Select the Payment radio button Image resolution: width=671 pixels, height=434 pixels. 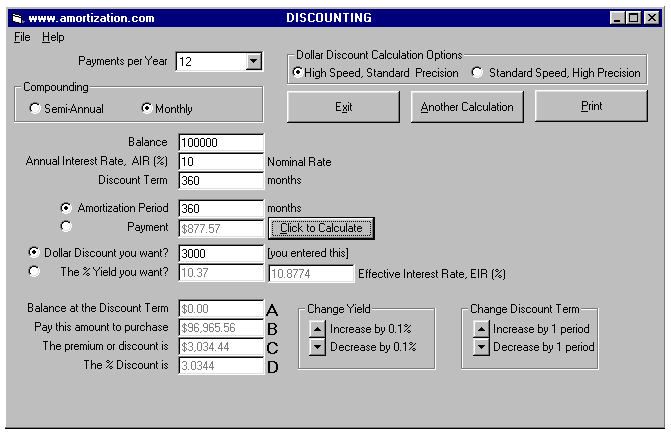click(67, 227)
